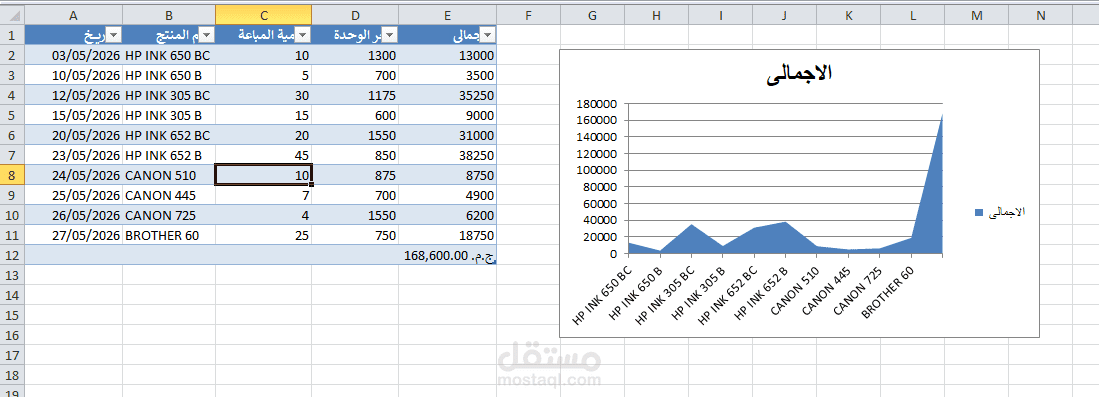Image resolution: width=1099 pixels, height=397 pixels.
Task: Click the chart legend label text
Action: [1006, 212]
